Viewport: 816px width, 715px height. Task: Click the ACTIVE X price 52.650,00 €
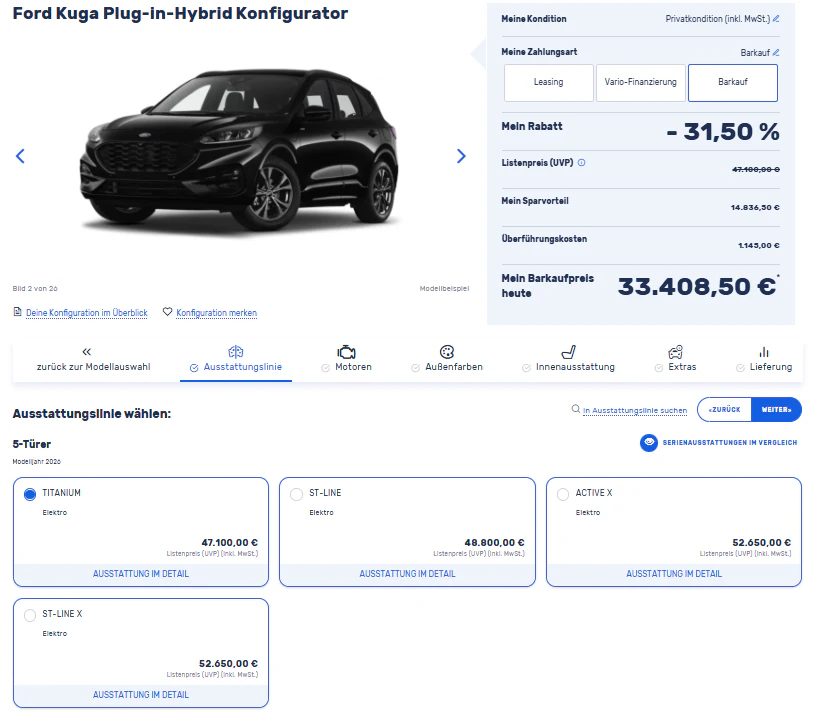click(761, 543)
